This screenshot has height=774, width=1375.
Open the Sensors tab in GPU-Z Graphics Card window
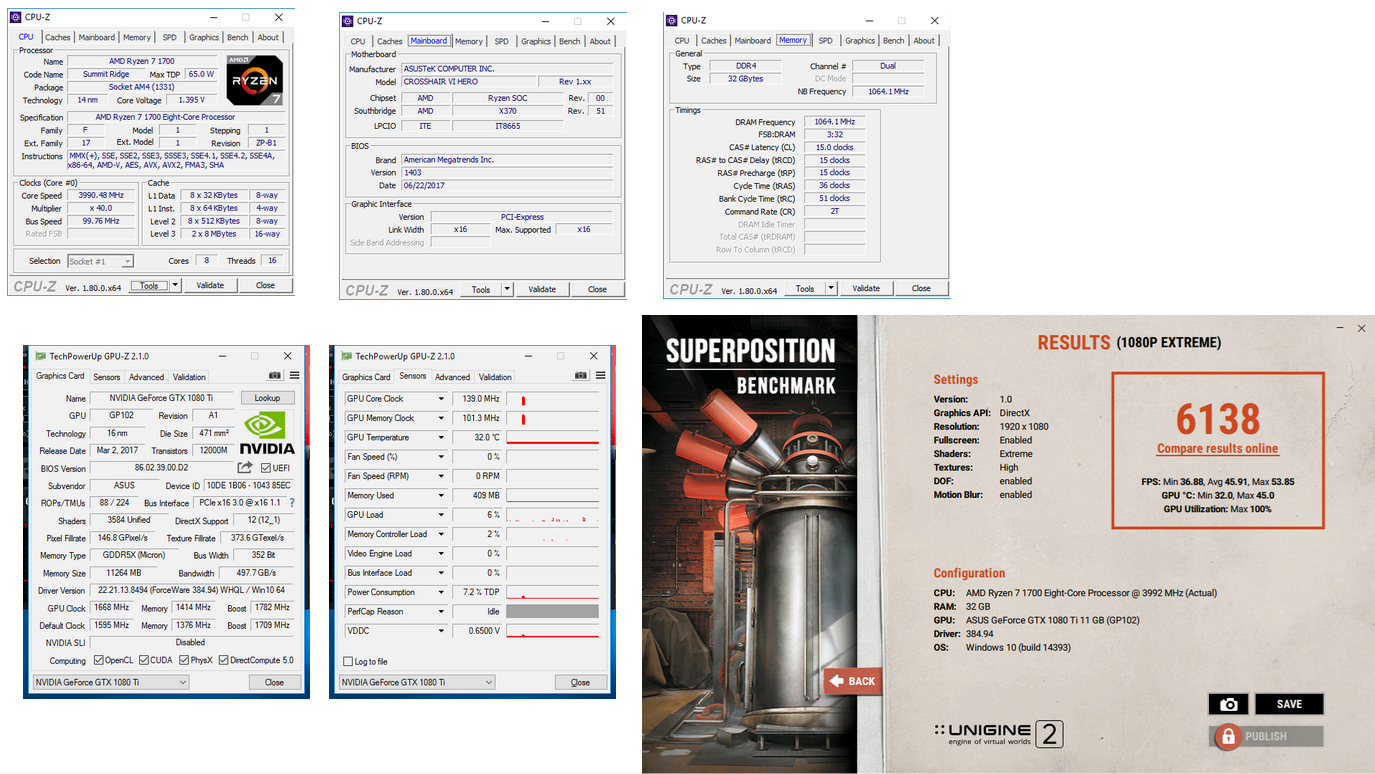point(106,377)
